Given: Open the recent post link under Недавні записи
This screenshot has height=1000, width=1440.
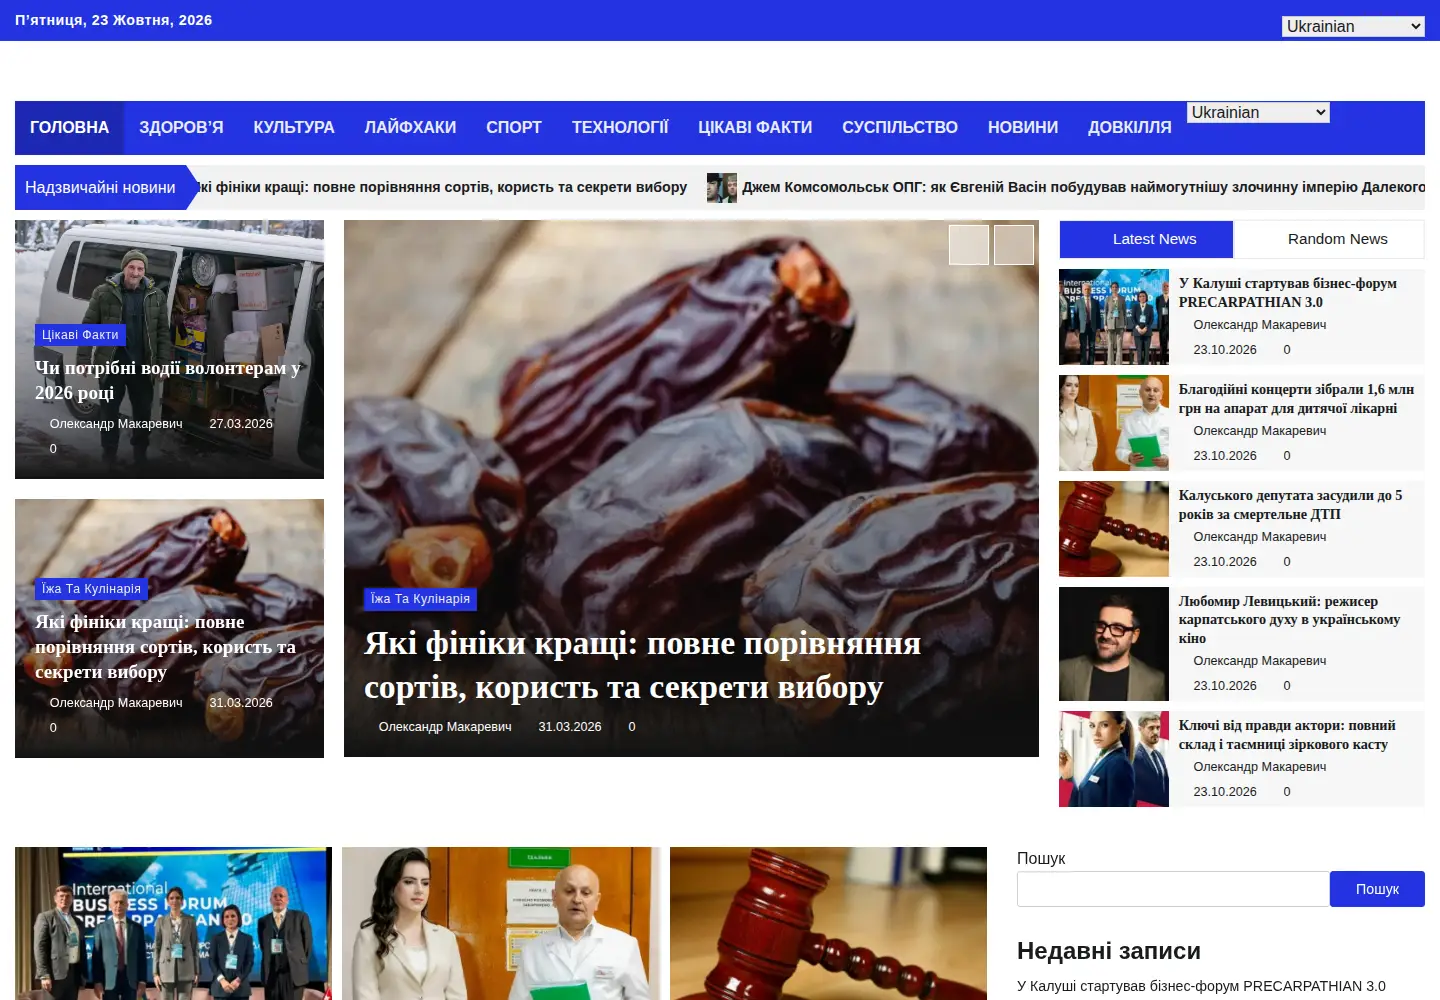Looking at the screenshot, I should click(1201, 986).
